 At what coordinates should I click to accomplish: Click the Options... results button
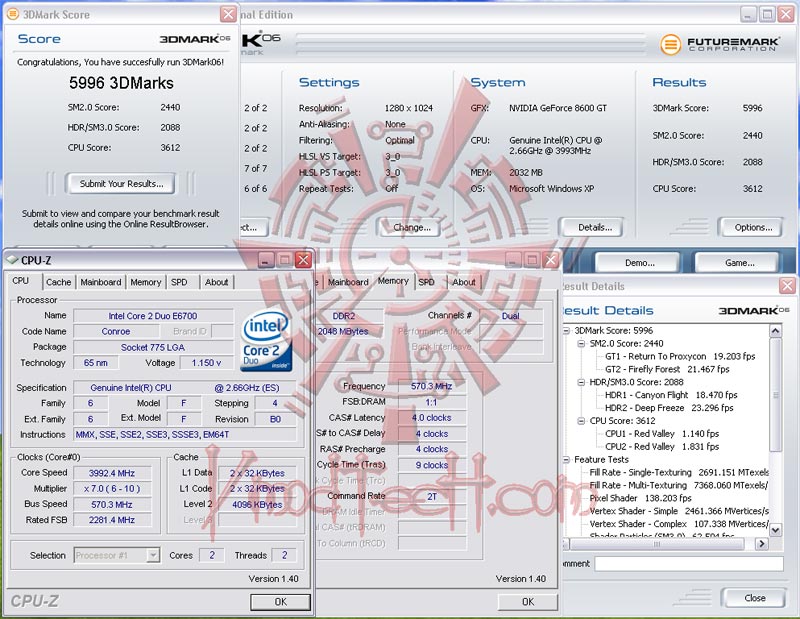tap(753, 227)
